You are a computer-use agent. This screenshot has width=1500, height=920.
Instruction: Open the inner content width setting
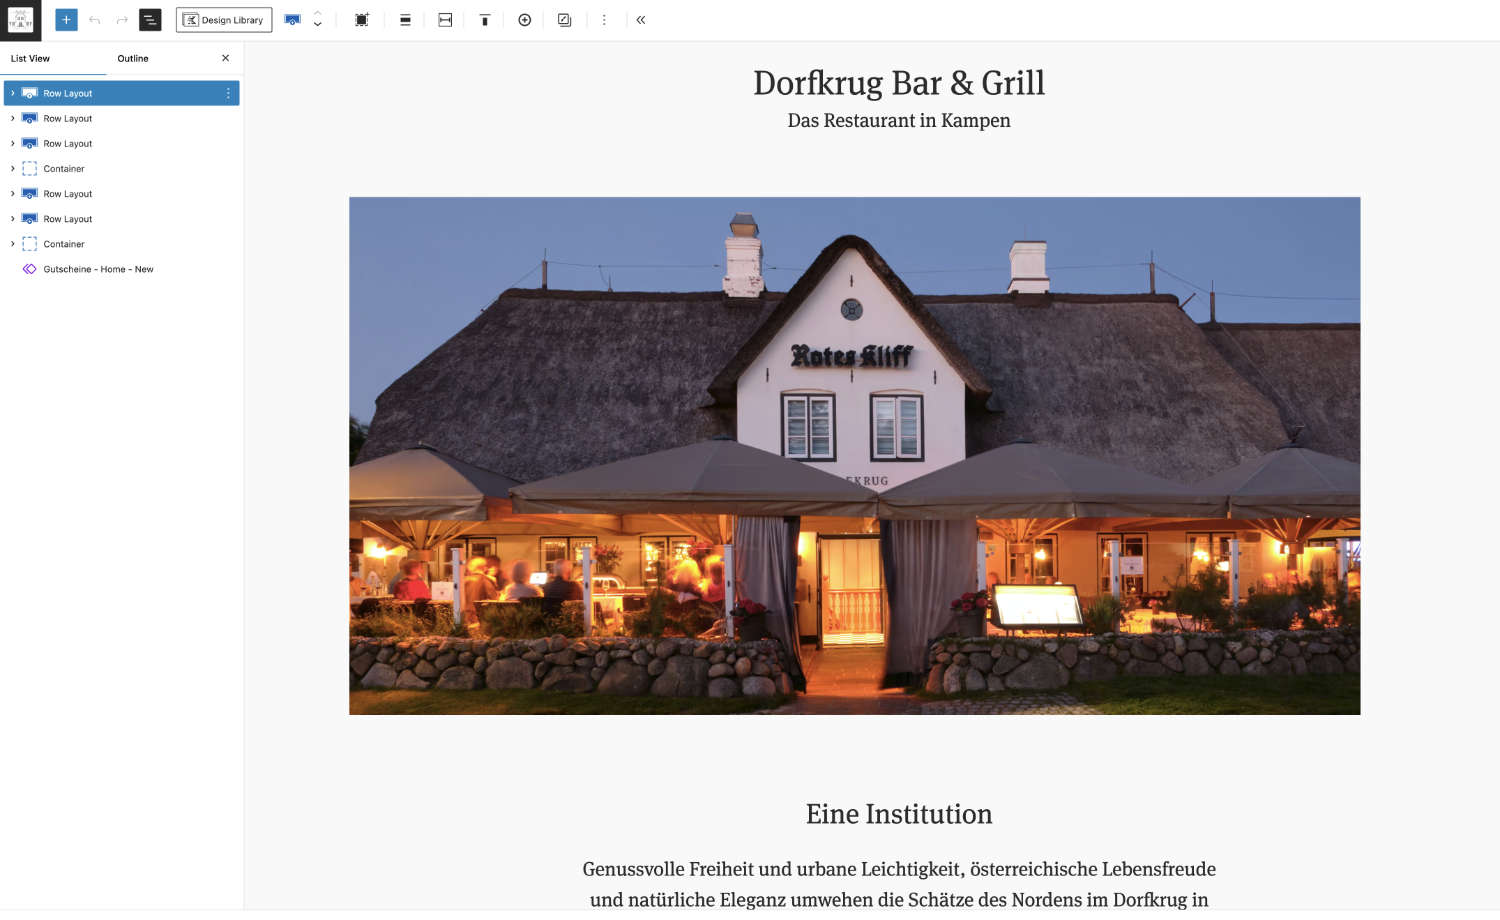[445, 20]
